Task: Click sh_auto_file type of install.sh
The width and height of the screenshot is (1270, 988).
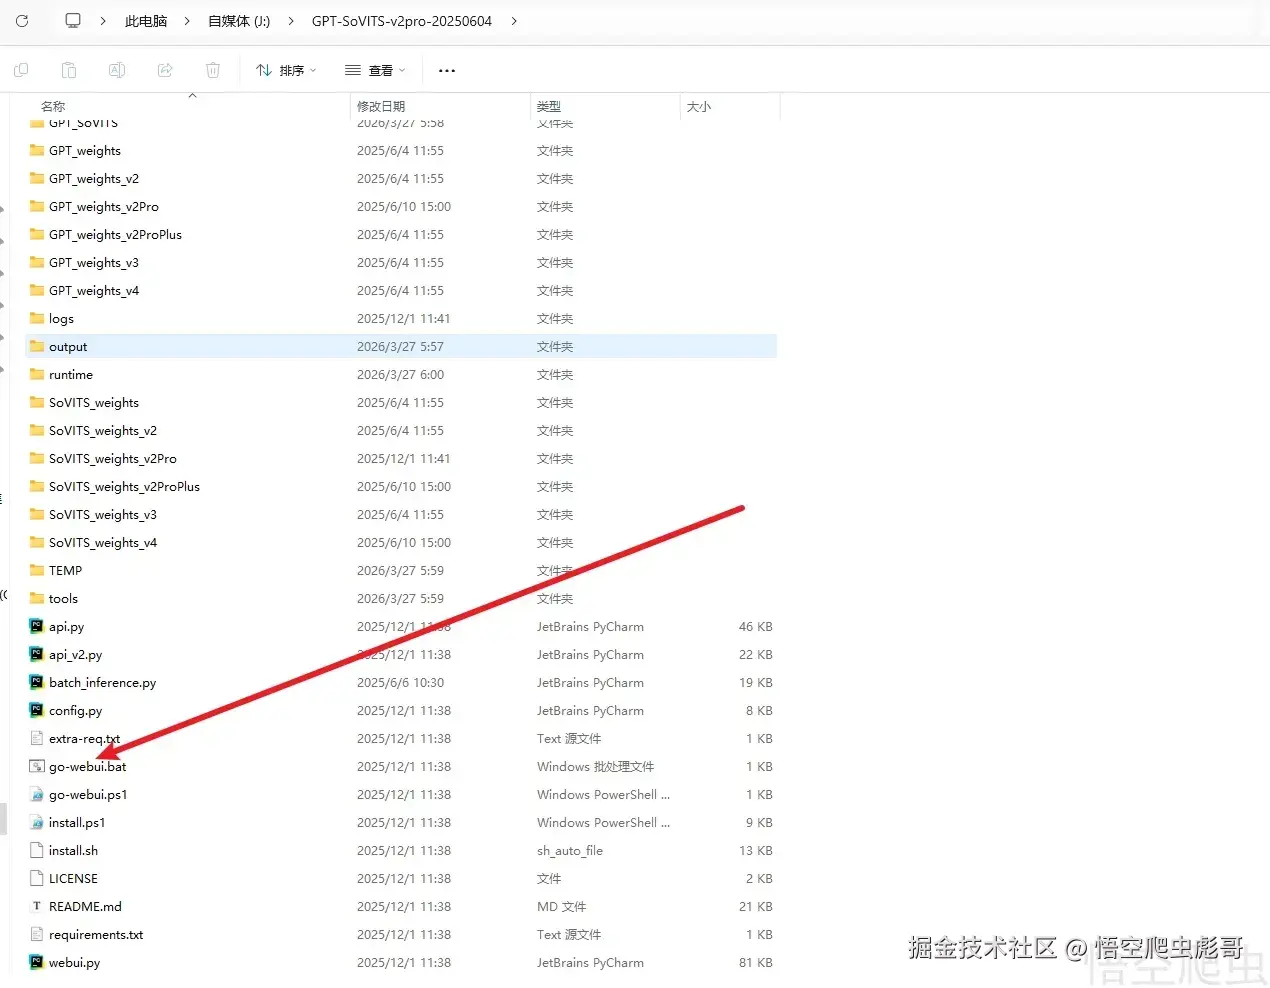Action: pos(570,851)
